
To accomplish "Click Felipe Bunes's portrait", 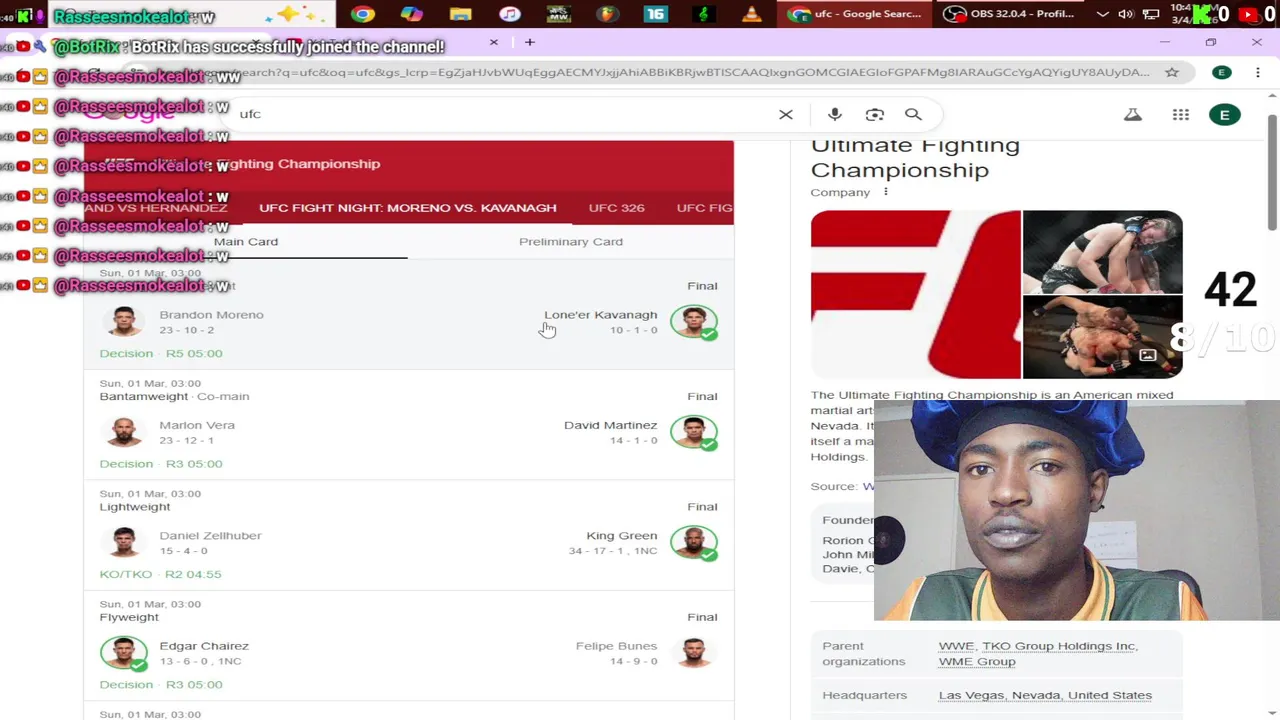I will pyautogui.click(x=694, y=653).
